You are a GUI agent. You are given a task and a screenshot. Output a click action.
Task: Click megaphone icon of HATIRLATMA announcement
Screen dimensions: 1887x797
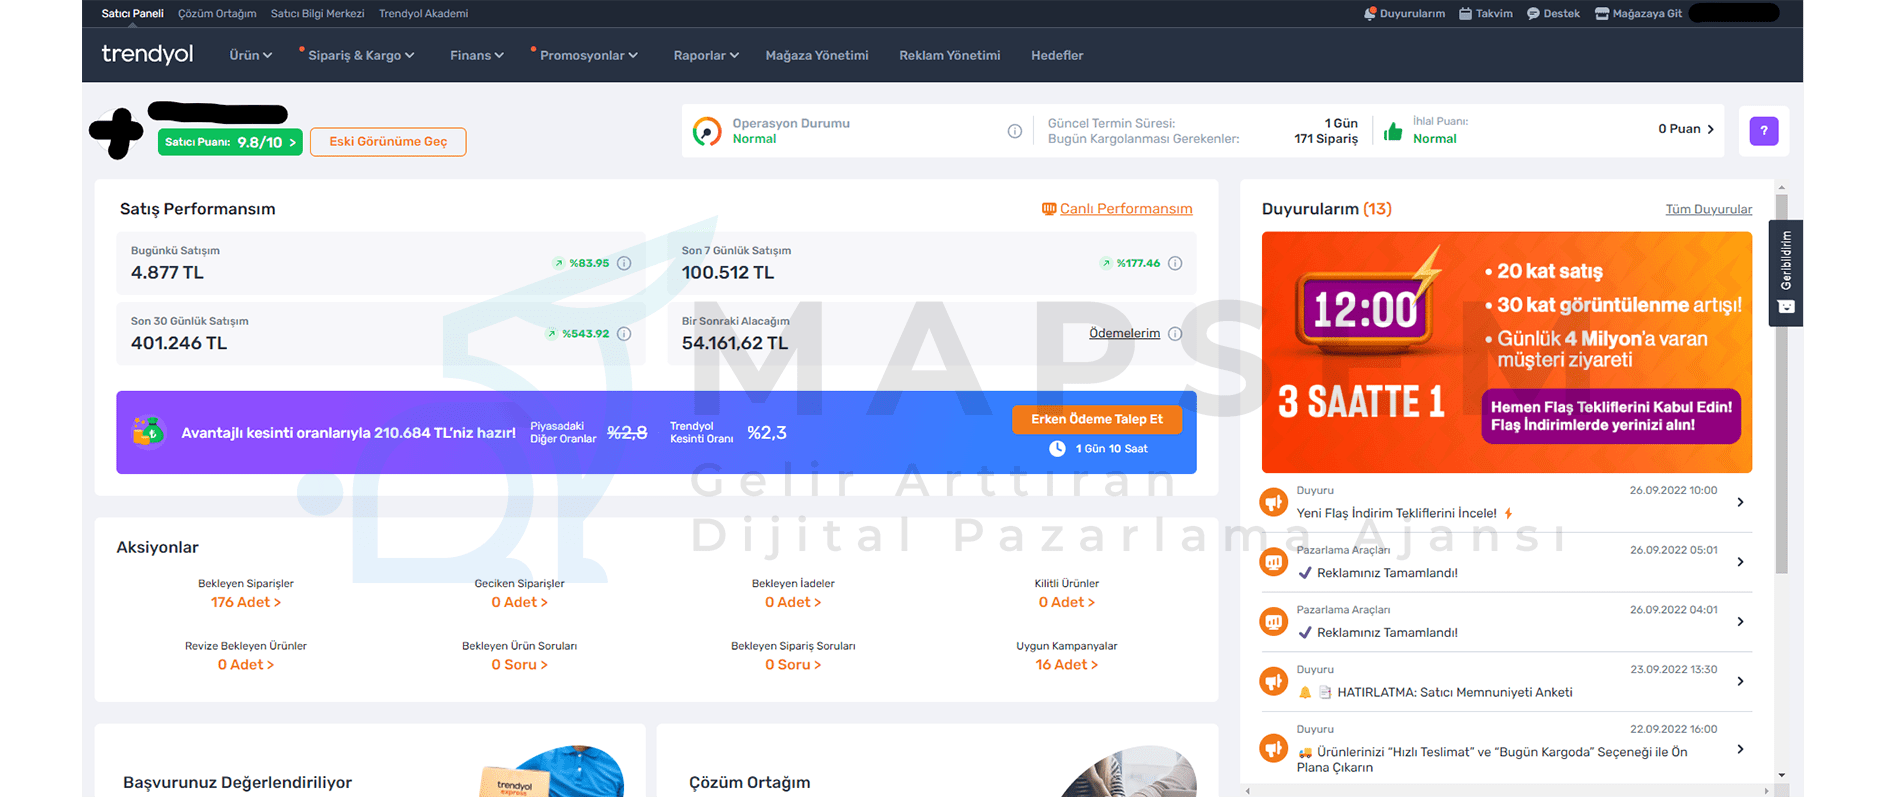point(1273,682)
